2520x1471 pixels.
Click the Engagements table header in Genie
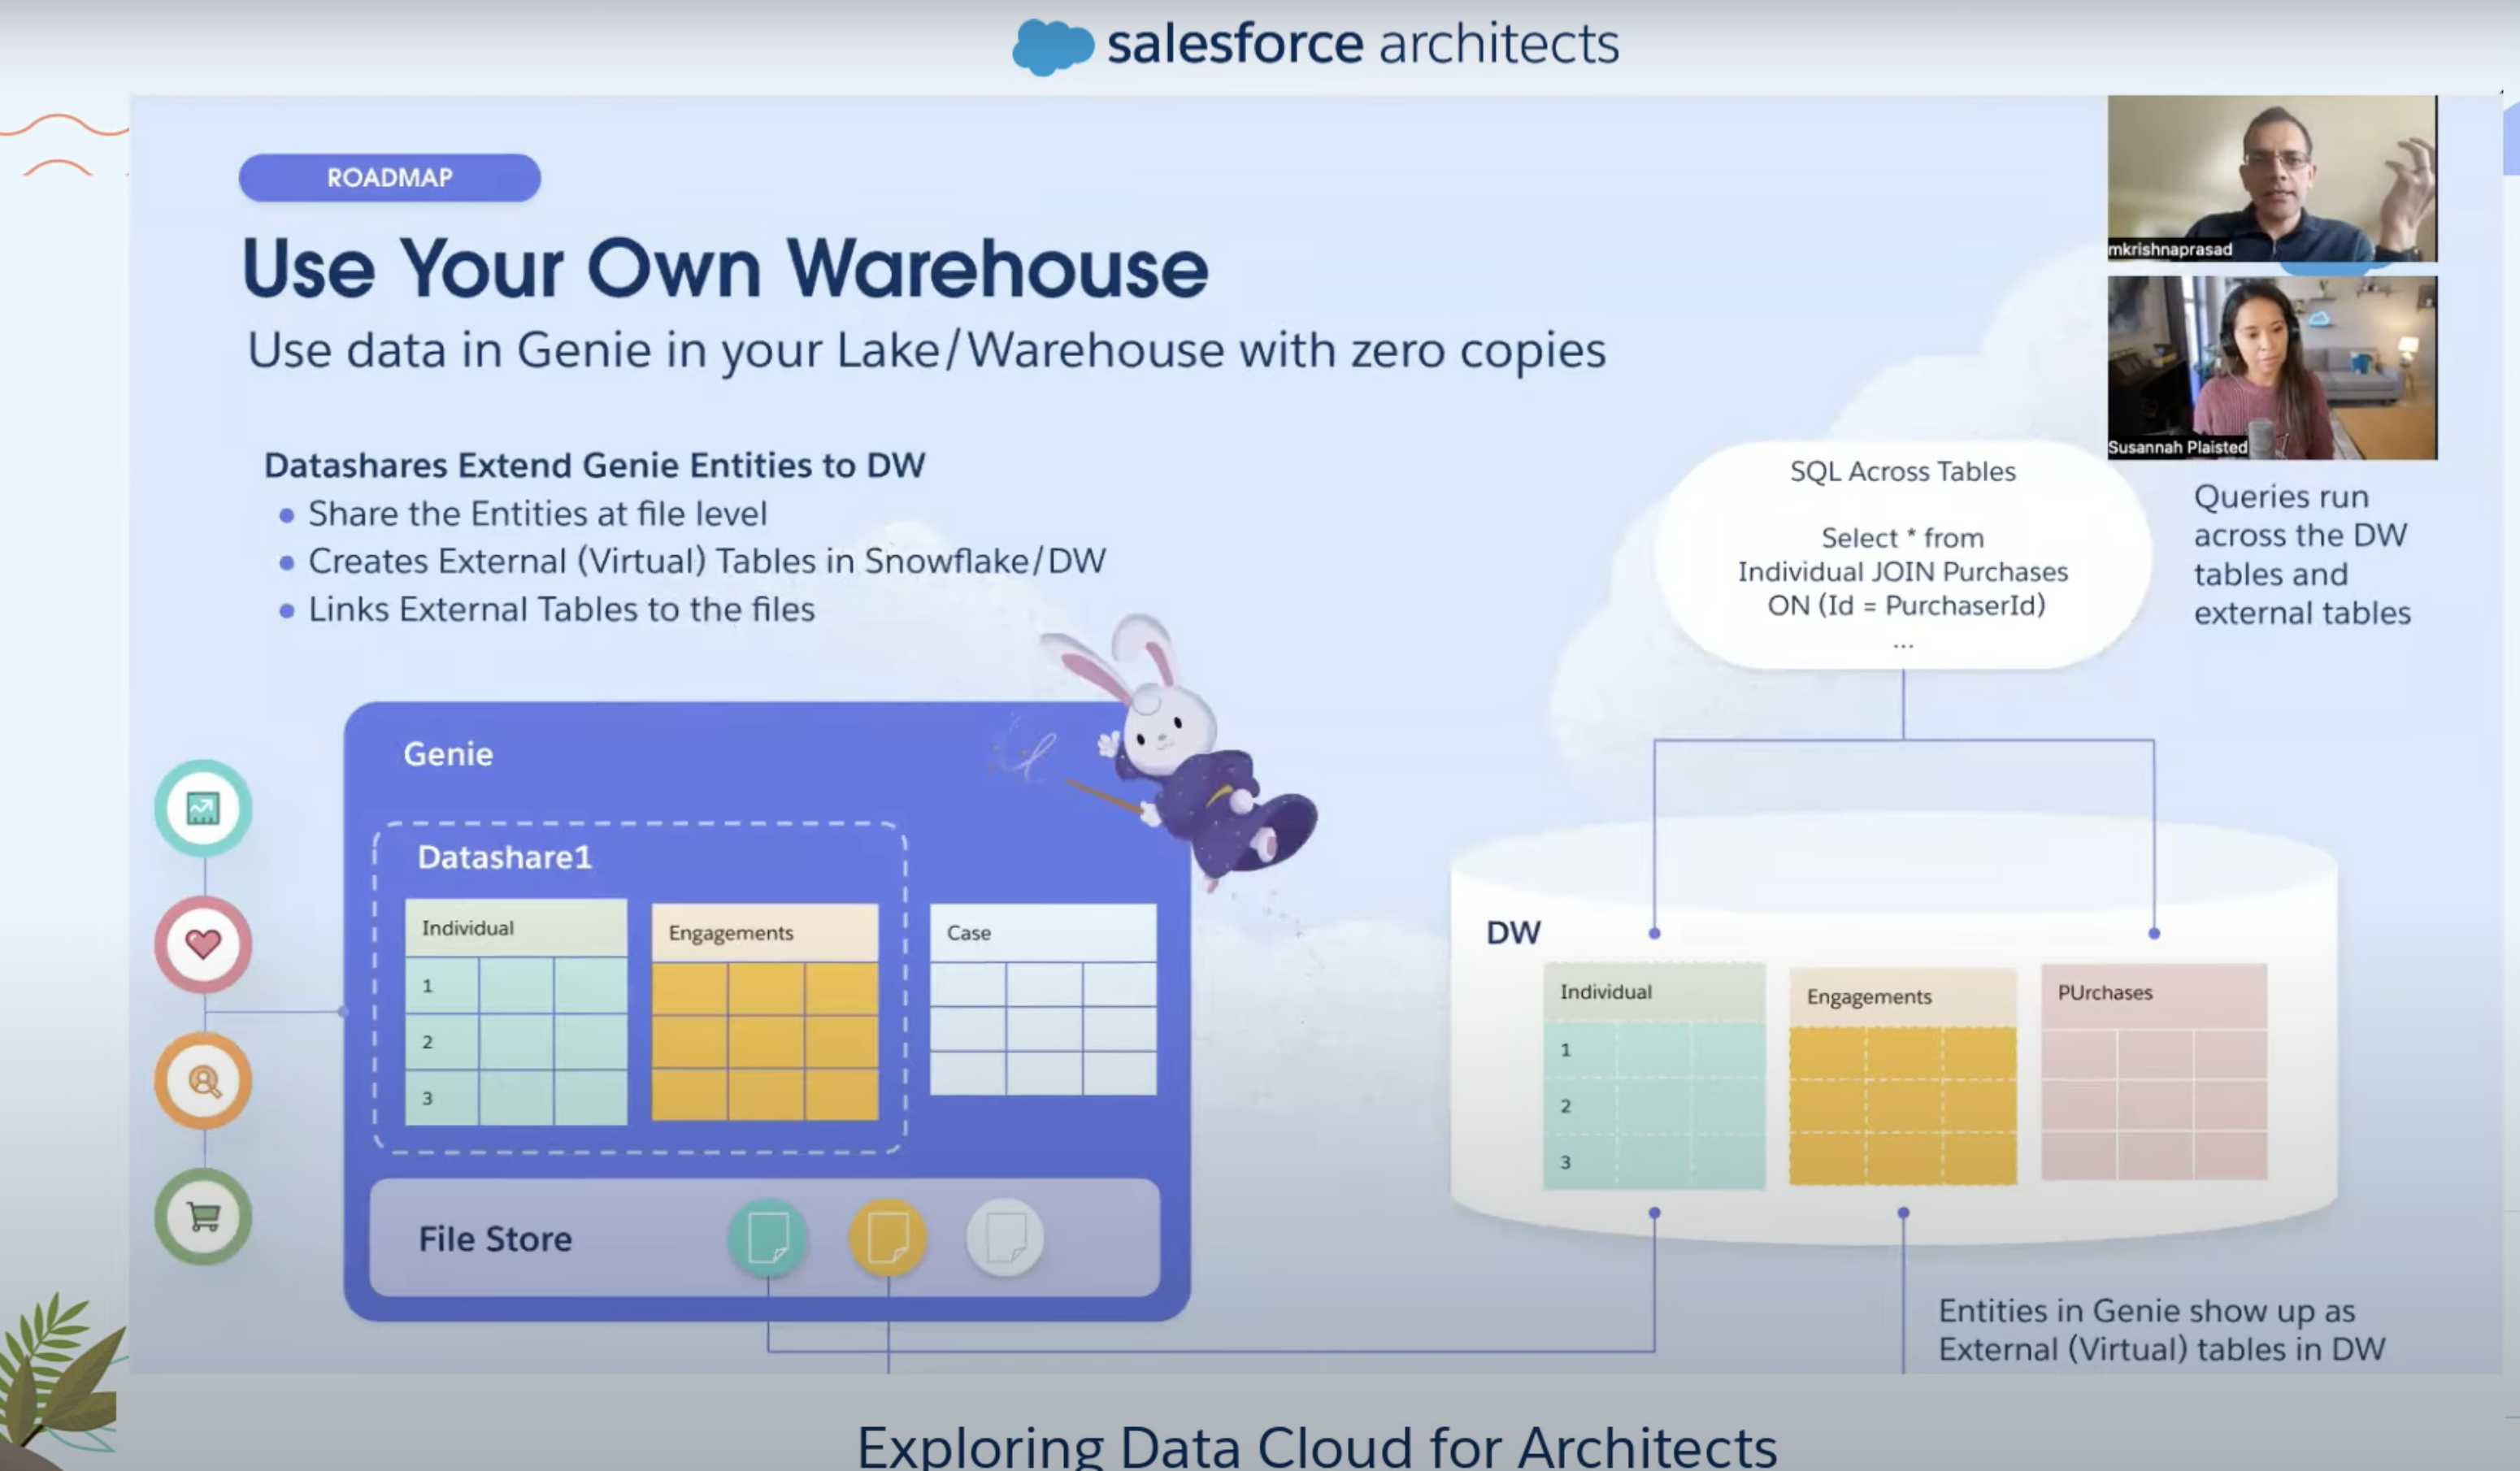point(765,933)
